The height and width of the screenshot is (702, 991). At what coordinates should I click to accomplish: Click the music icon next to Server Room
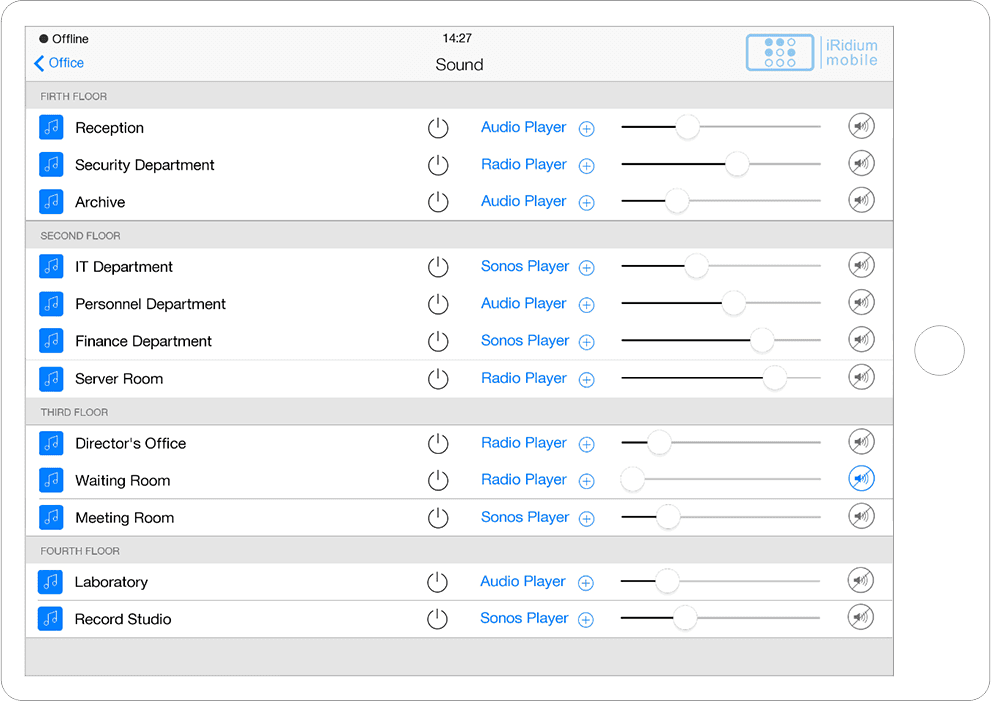click(51, 379)
